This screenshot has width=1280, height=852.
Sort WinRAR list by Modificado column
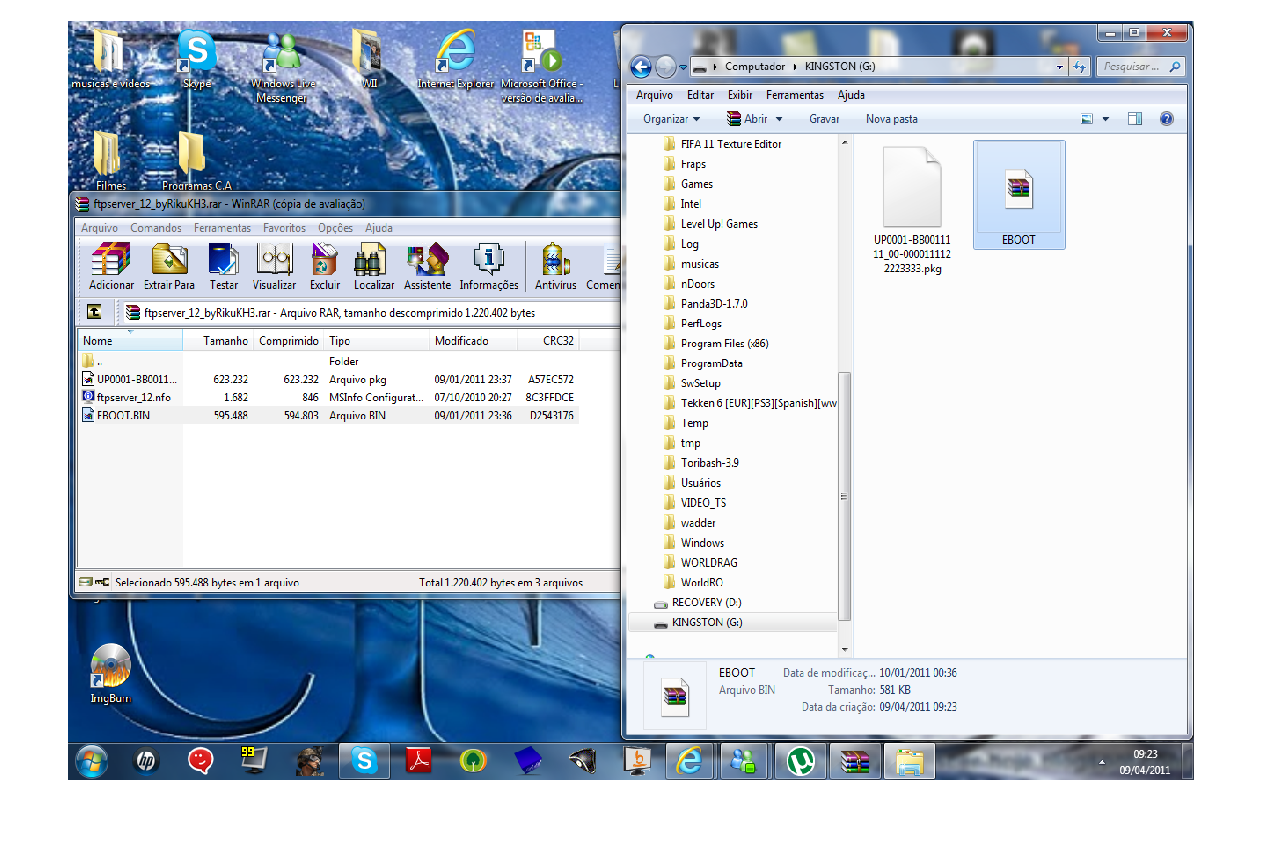[x=473, y=341]
